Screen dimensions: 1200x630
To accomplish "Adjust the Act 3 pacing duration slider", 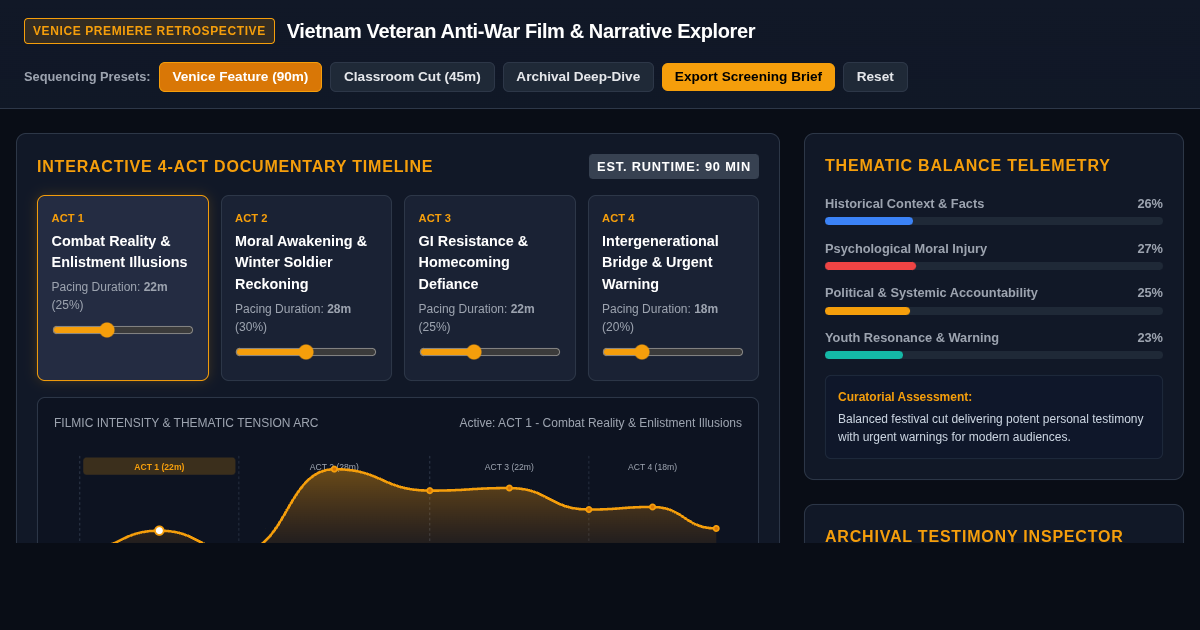I will point(490,352).
